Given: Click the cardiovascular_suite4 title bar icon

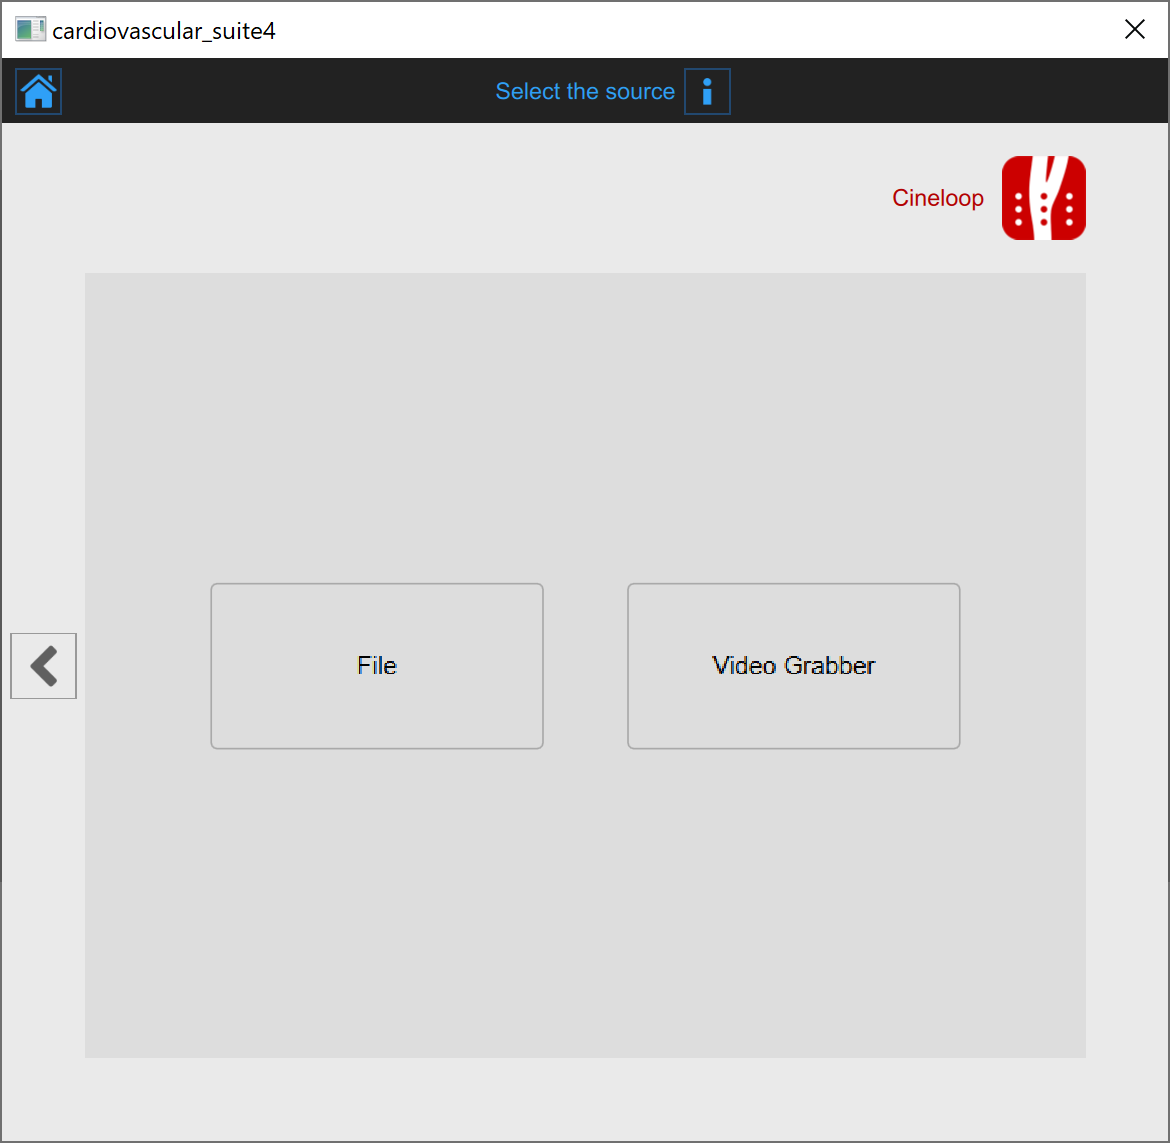Looking at the screenshot, I should point(30,30).
